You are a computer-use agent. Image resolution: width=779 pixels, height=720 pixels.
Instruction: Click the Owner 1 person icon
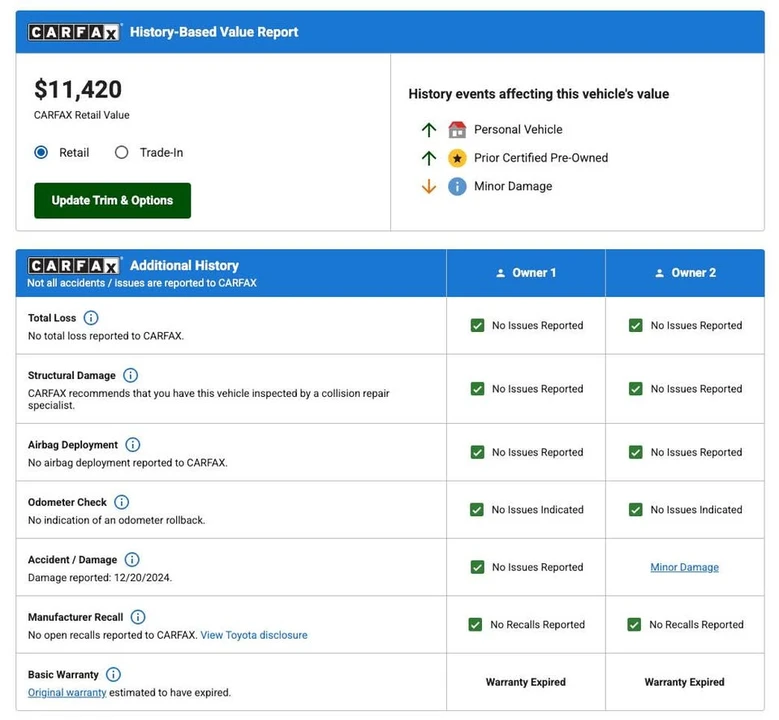pos(500,273)
